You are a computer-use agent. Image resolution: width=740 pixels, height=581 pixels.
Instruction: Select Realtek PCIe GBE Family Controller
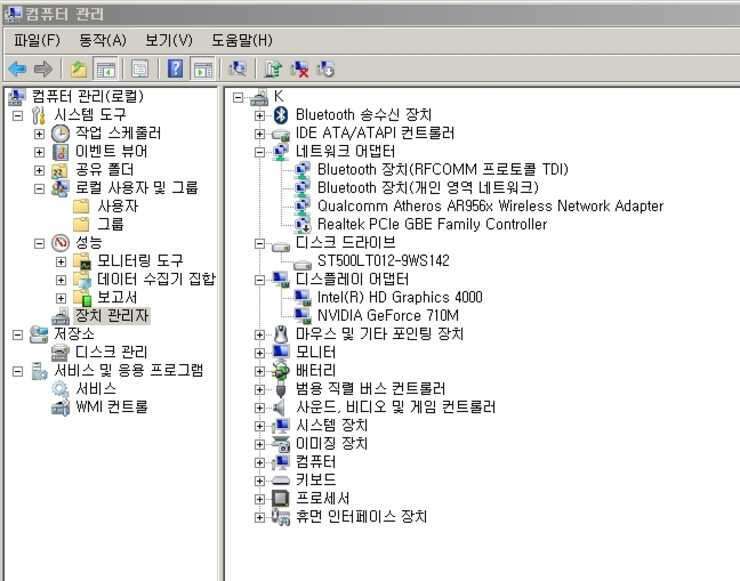(x=432, y=224)
